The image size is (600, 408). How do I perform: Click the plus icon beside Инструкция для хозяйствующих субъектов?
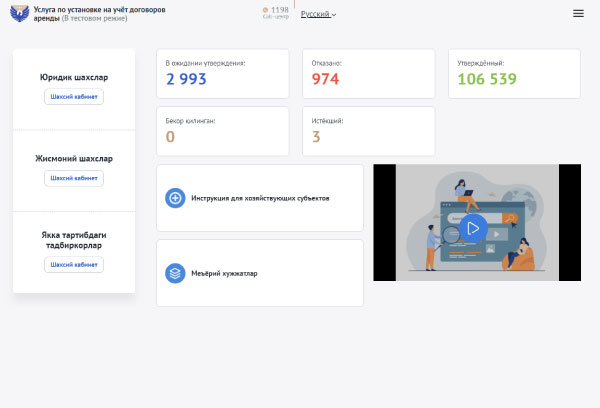coord(175,198)
